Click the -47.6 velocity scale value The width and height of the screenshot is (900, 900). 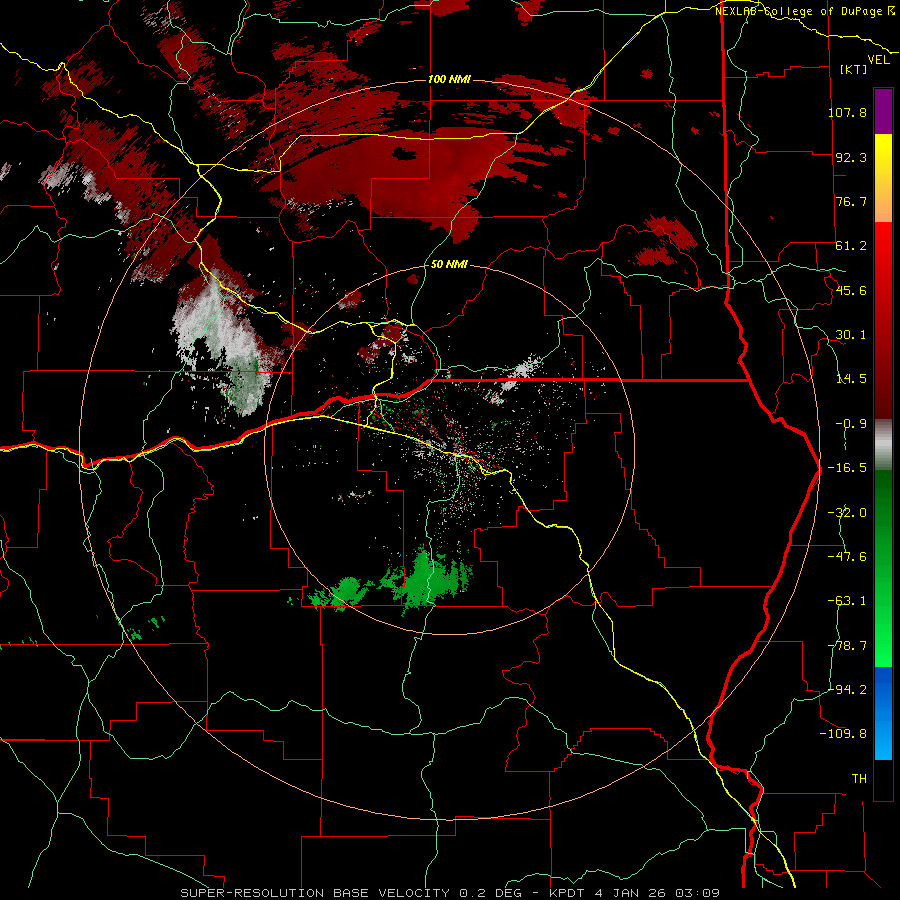pos(848,557)
